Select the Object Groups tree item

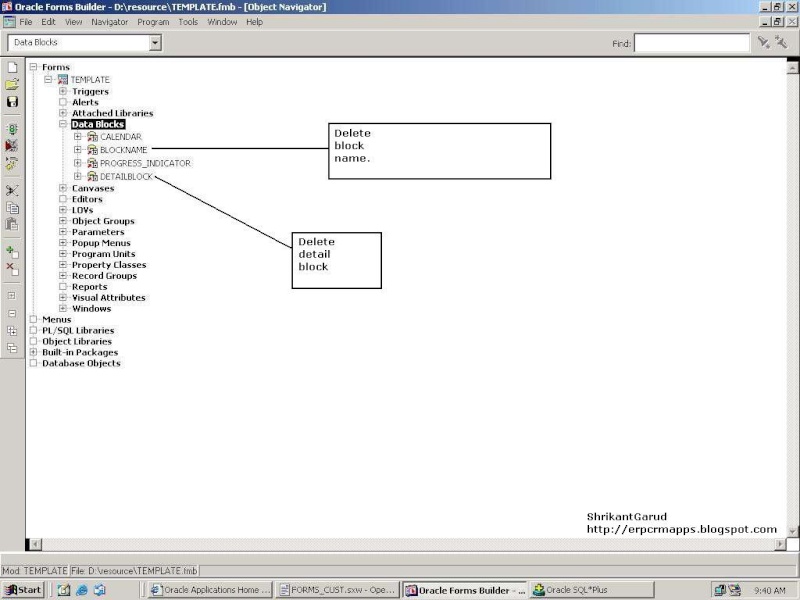pyautogui.click(x=103, y=221)
